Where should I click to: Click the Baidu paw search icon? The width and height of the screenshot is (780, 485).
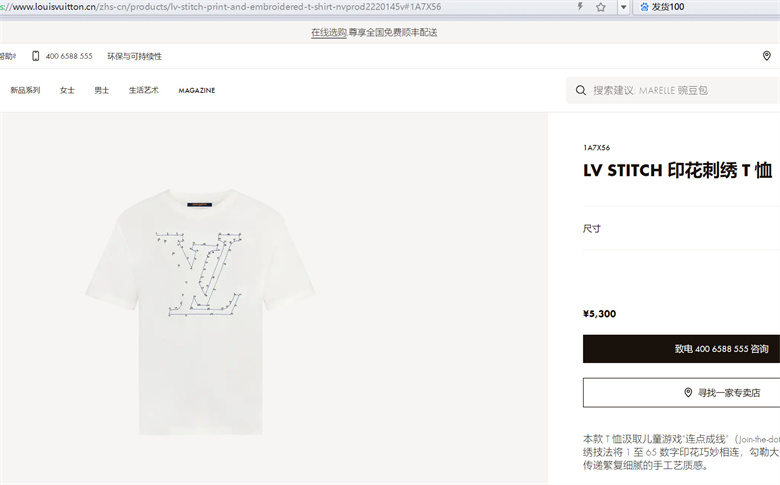tap(644, 7)
